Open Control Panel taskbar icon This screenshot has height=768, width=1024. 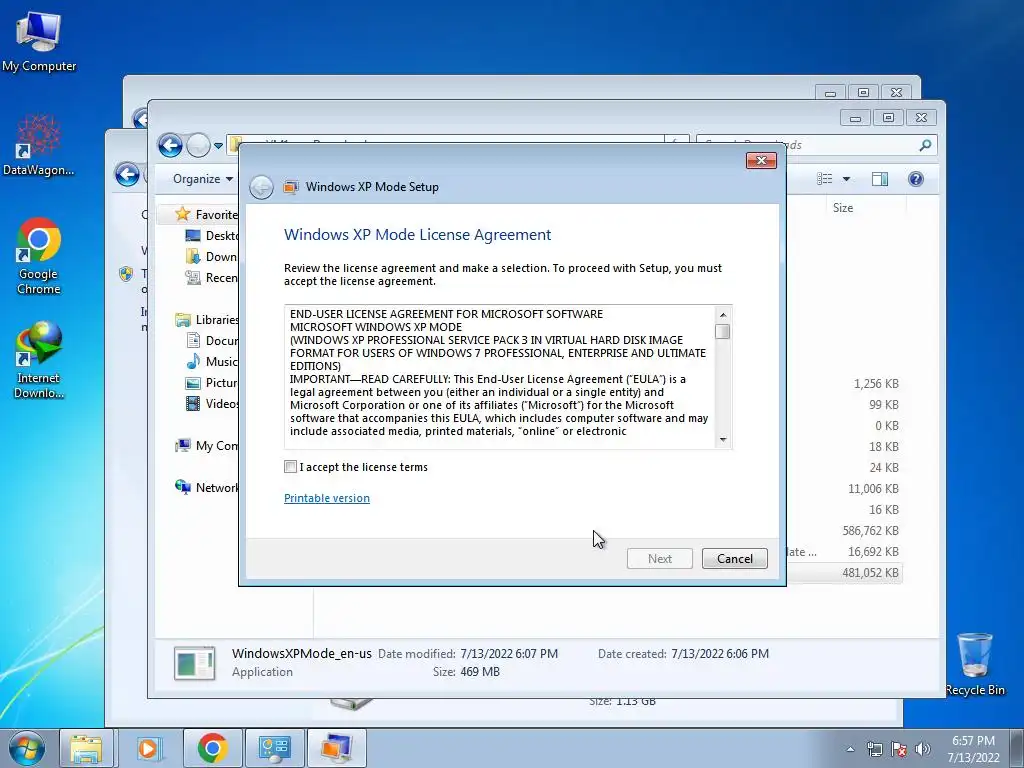coord(274,748)
